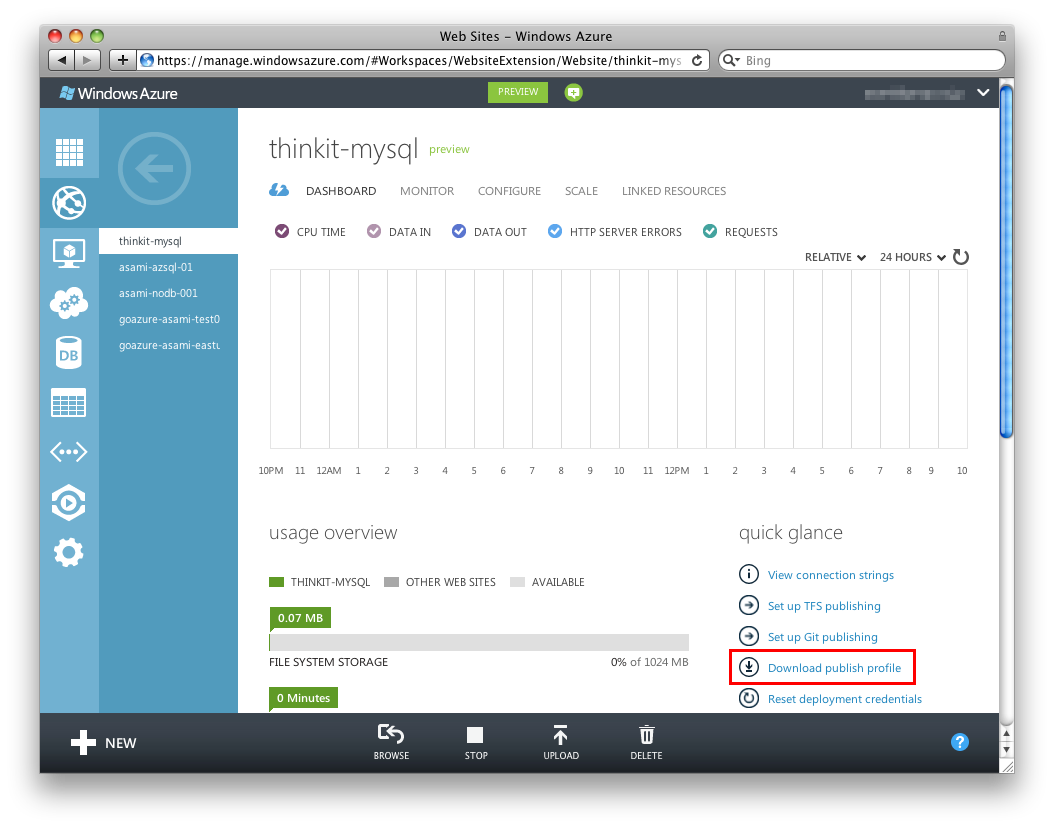Select the Web Sites globe icon in sidebar
The image size is (1054, 828).
coord(69,203)
